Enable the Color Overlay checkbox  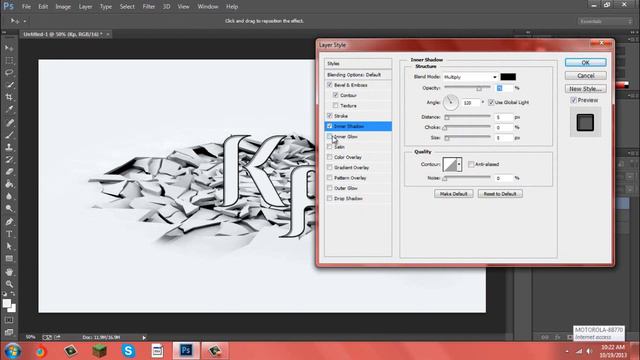tap(330, 157)
